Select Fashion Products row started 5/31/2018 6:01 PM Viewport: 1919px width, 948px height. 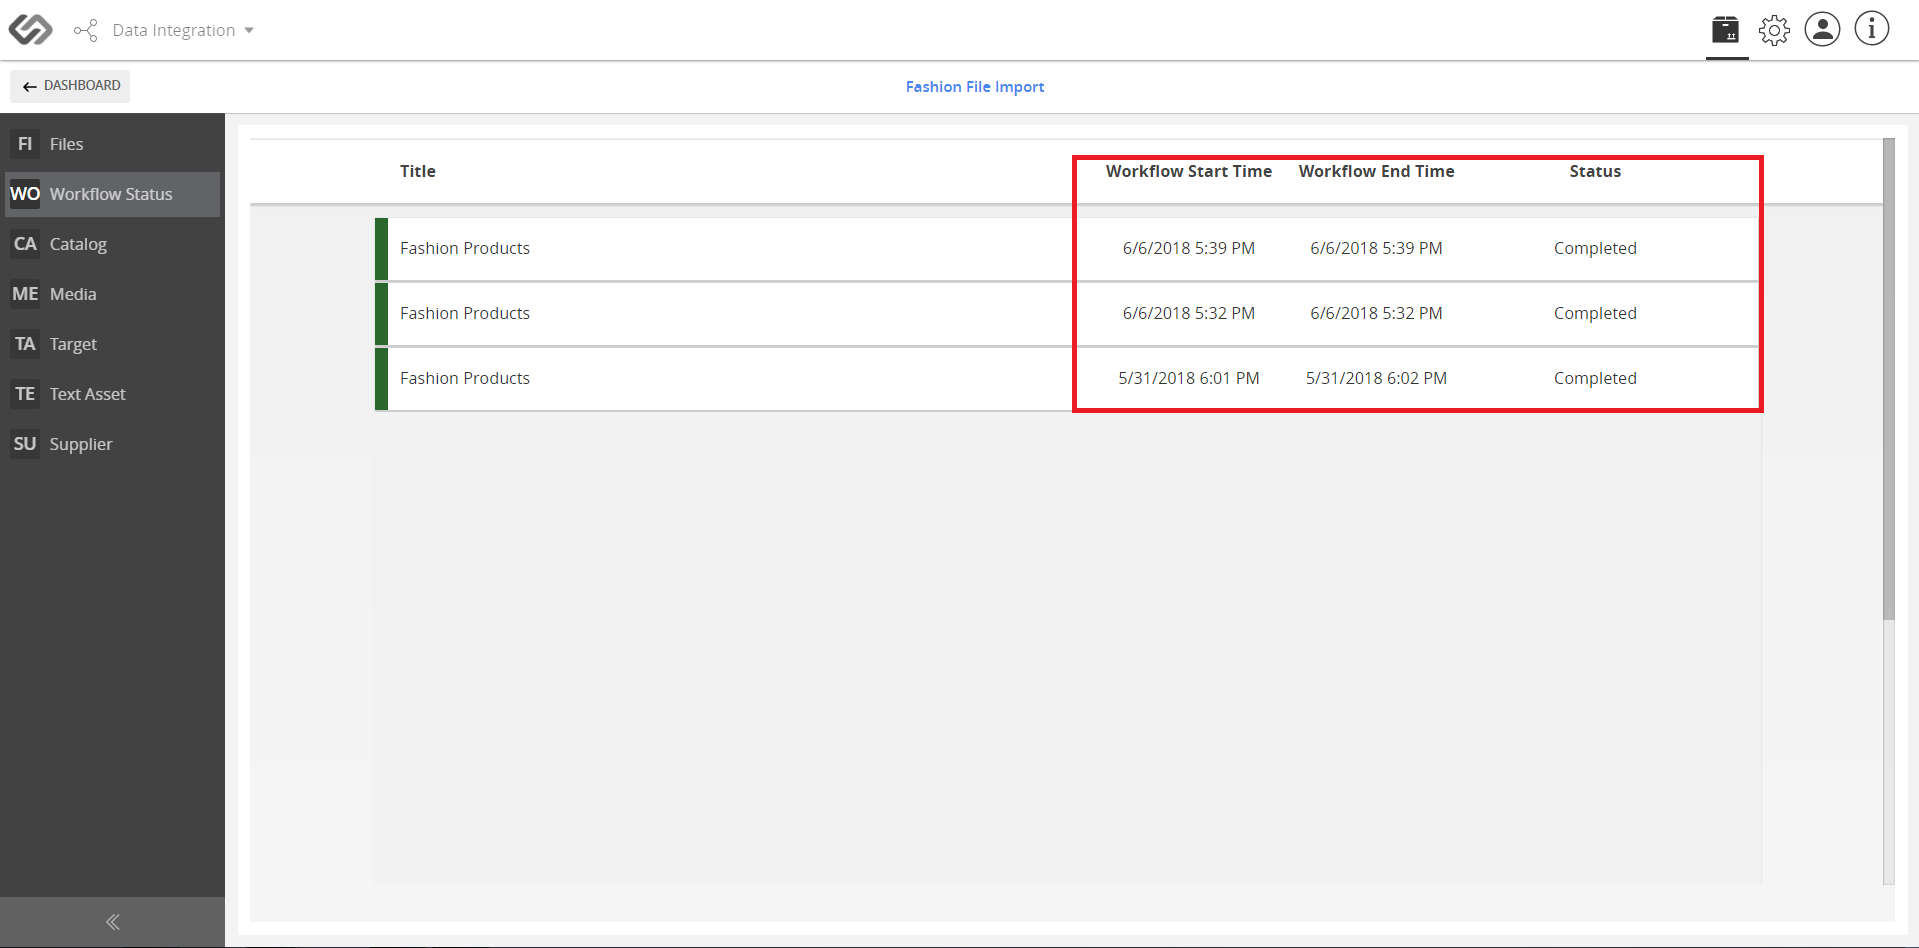(x=1067, y=379)
